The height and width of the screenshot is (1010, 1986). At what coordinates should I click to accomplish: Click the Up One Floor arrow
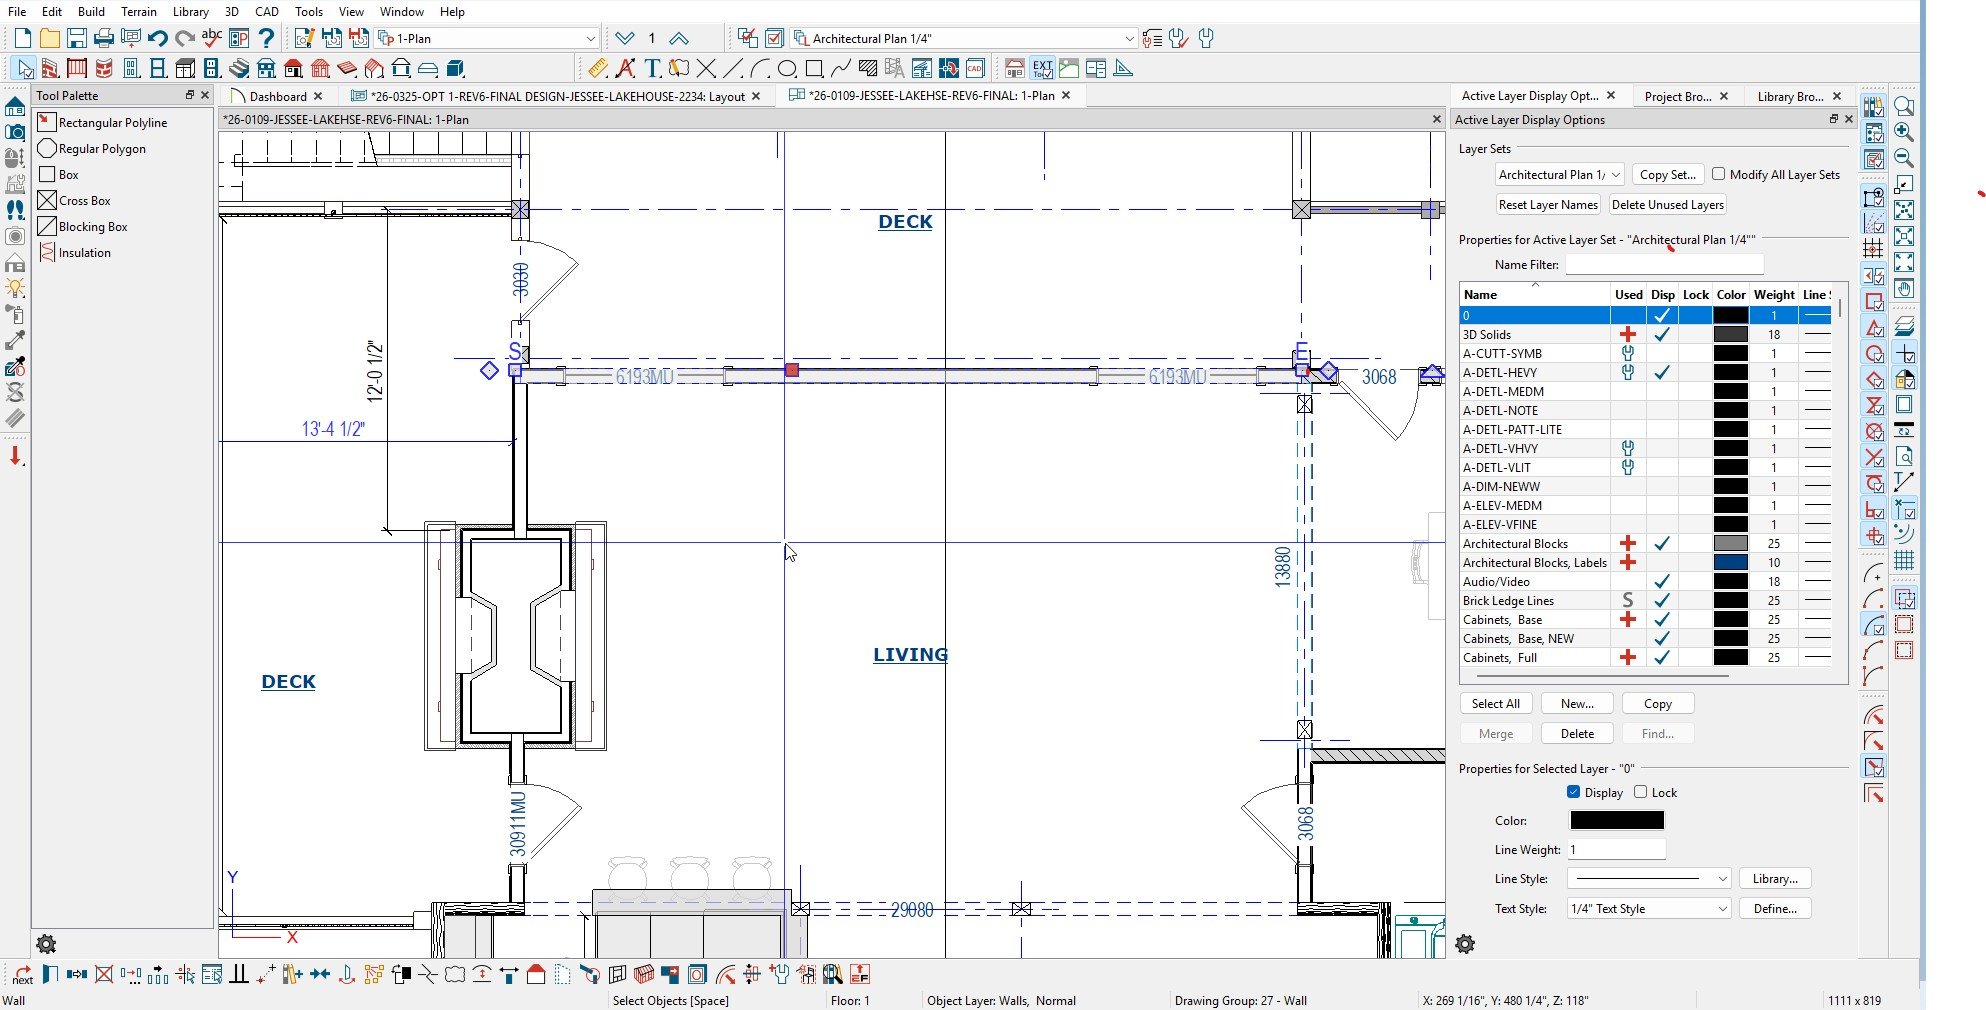(x=679, y=38)
